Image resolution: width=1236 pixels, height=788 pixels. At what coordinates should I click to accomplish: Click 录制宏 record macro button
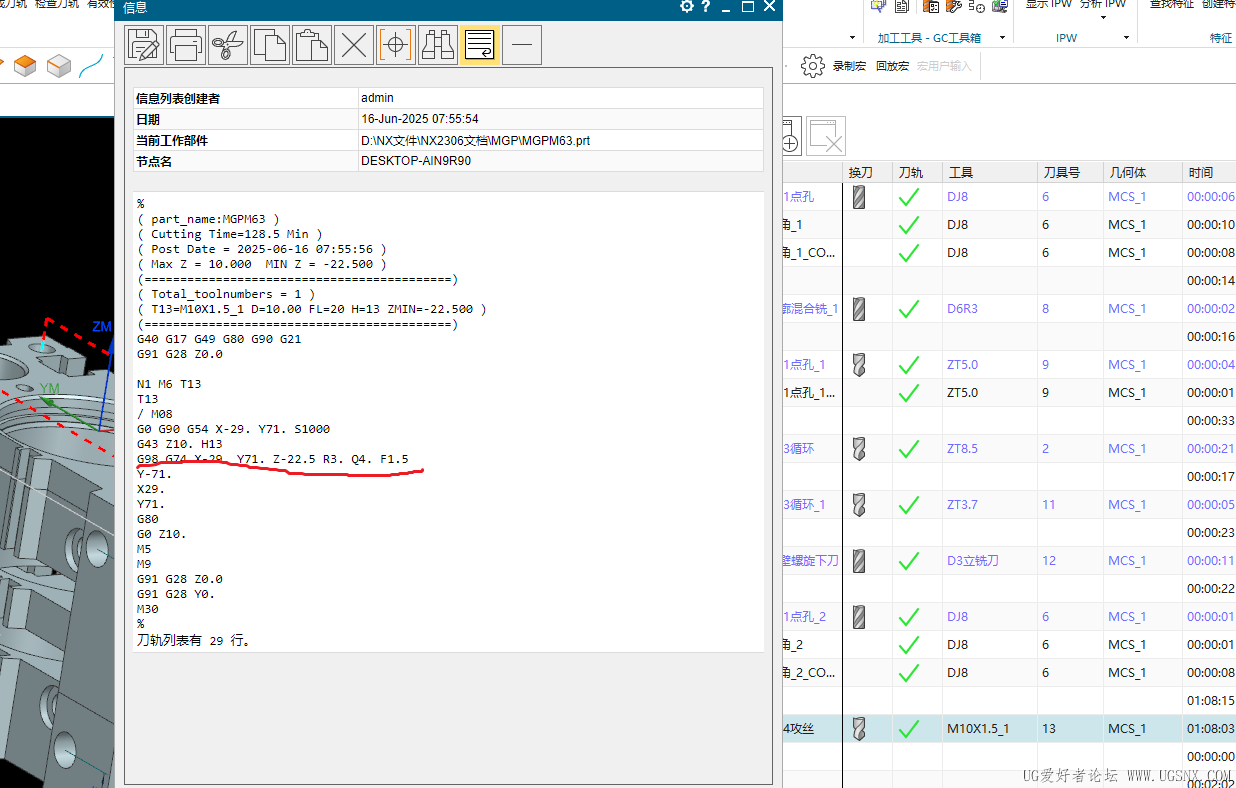click(x=849, y=66)
